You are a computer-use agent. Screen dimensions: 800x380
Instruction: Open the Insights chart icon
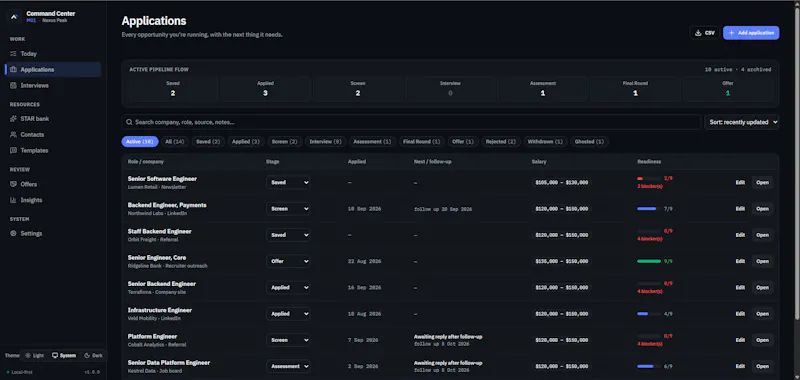(x=14, y=200)
